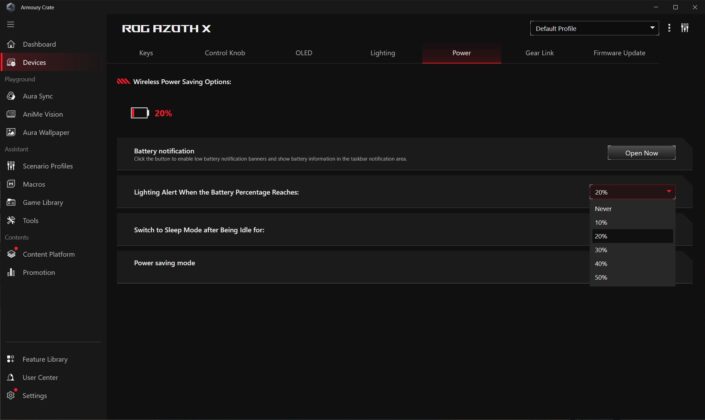Click the Feature Library icon
The image size is (705, 420).
[11, 359]
